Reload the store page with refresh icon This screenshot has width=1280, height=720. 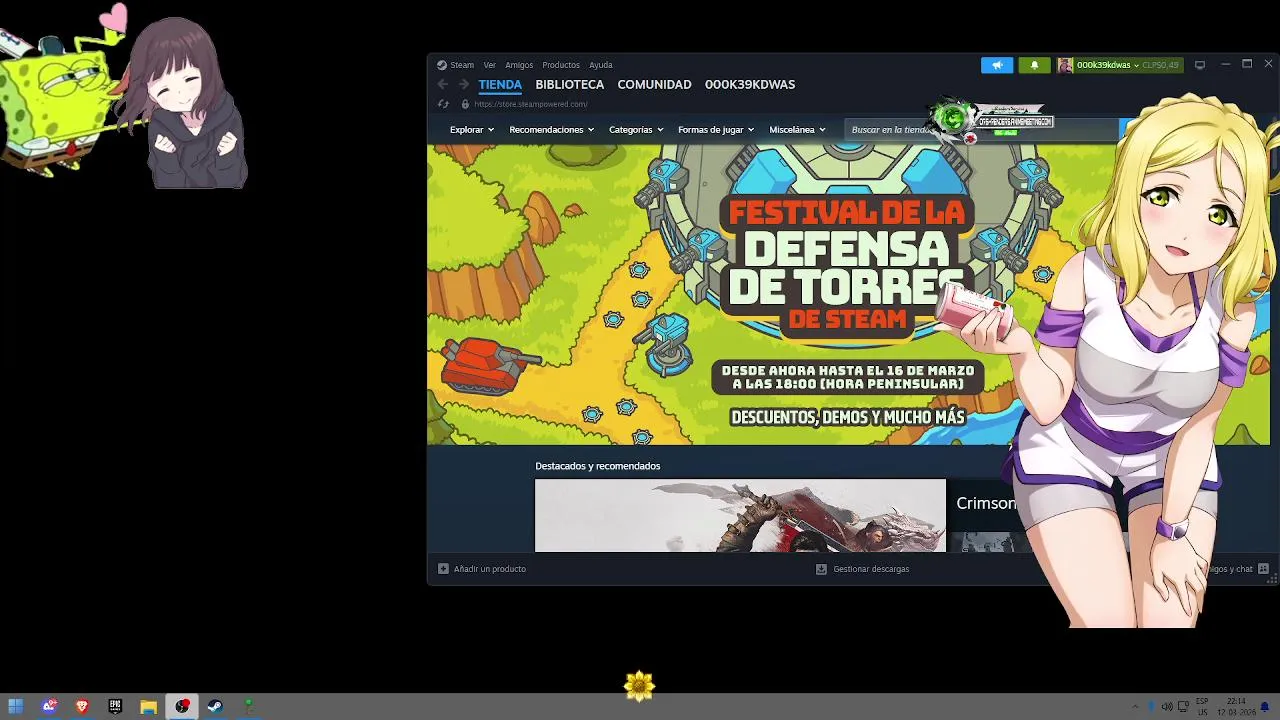[443, 104]
